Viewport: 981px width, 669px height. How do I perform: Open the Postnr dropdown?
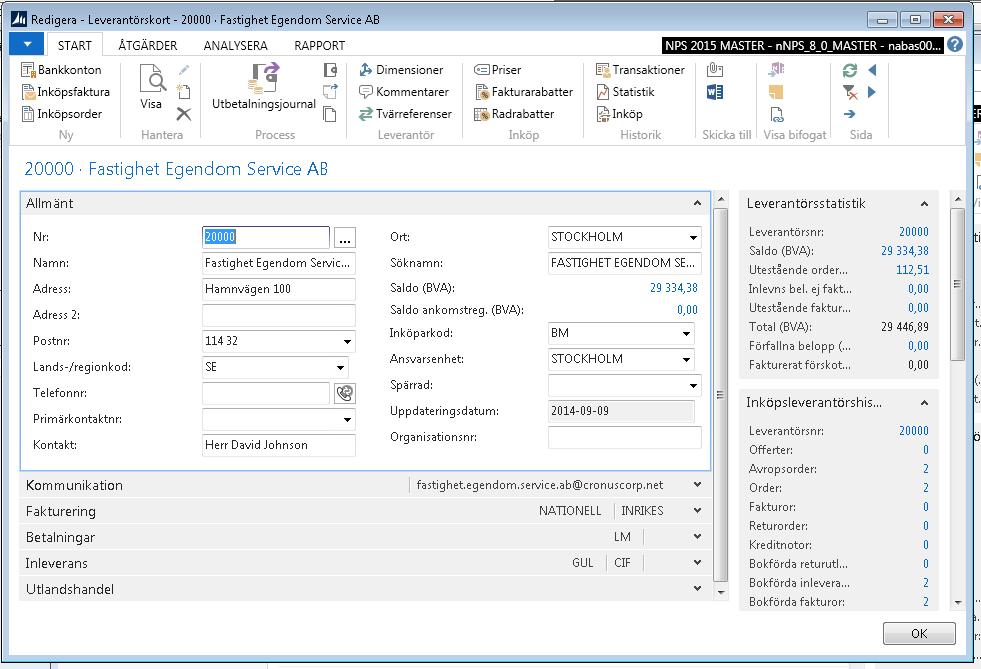(347, 342)
